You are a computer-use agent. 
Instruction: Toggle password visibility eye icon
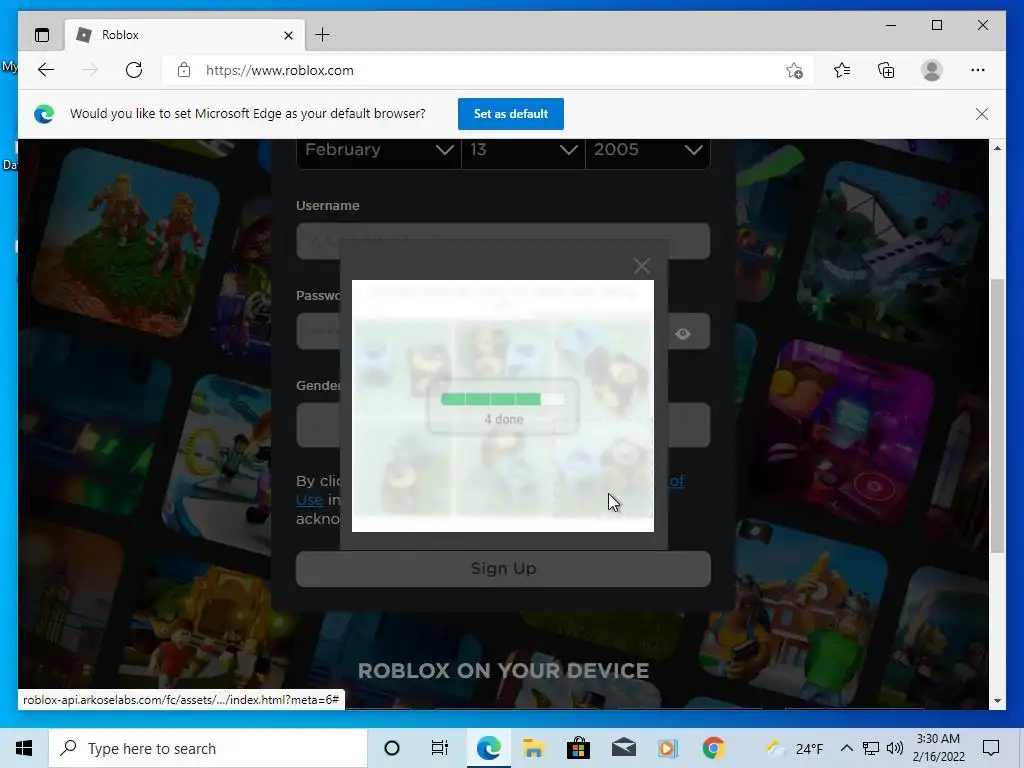683,334
